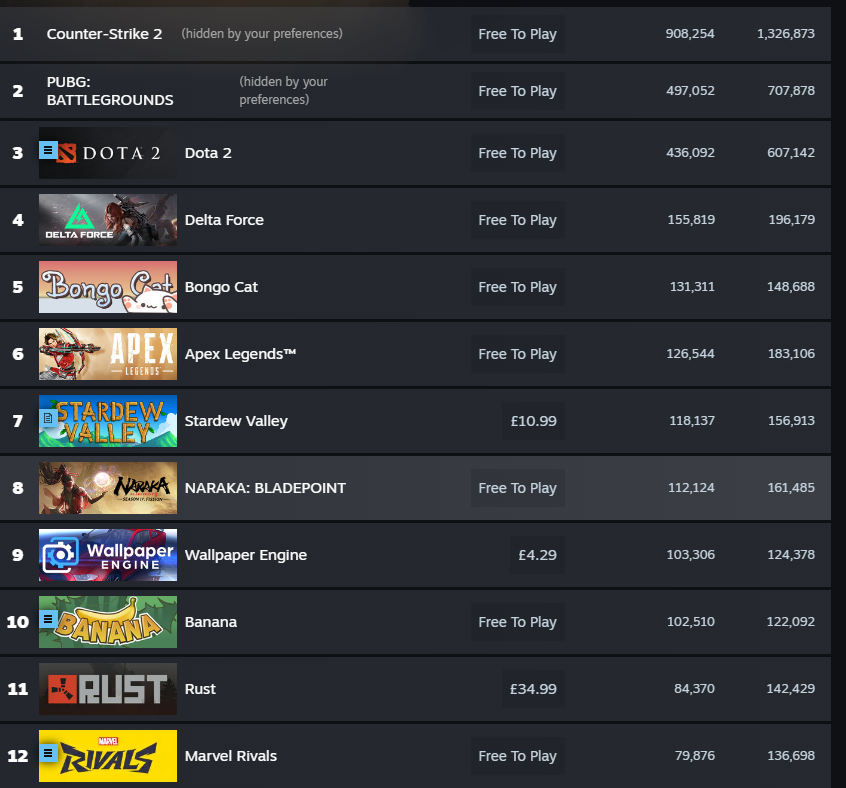Click the Wallpaper Engine thumbnail image

pyautogui.click(x=108, y=555)
